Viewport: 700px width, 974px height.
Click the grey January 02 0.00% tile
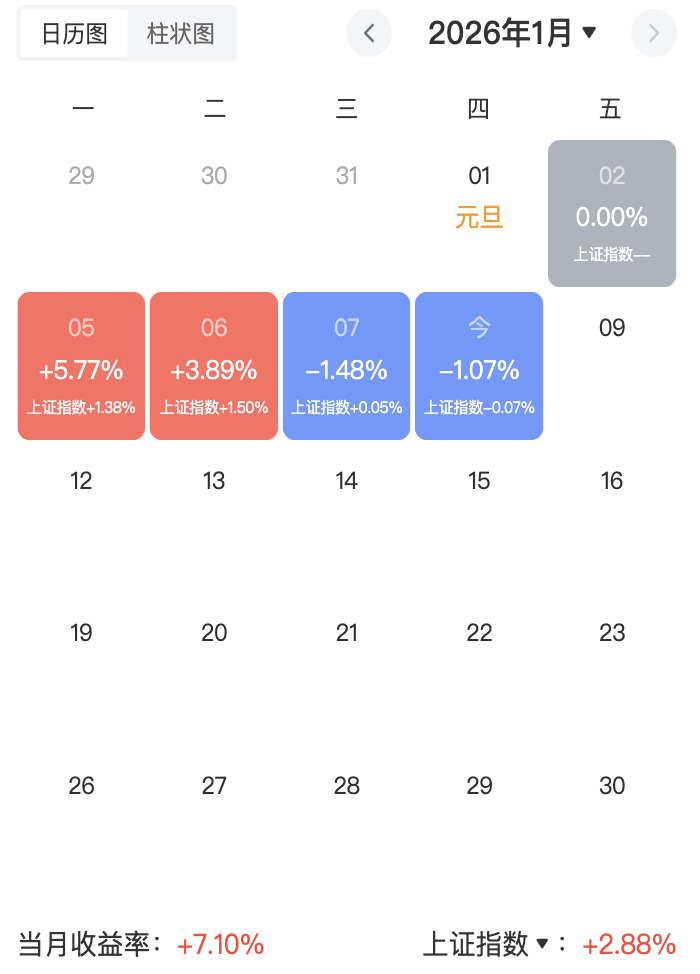(x=612, y=214)
